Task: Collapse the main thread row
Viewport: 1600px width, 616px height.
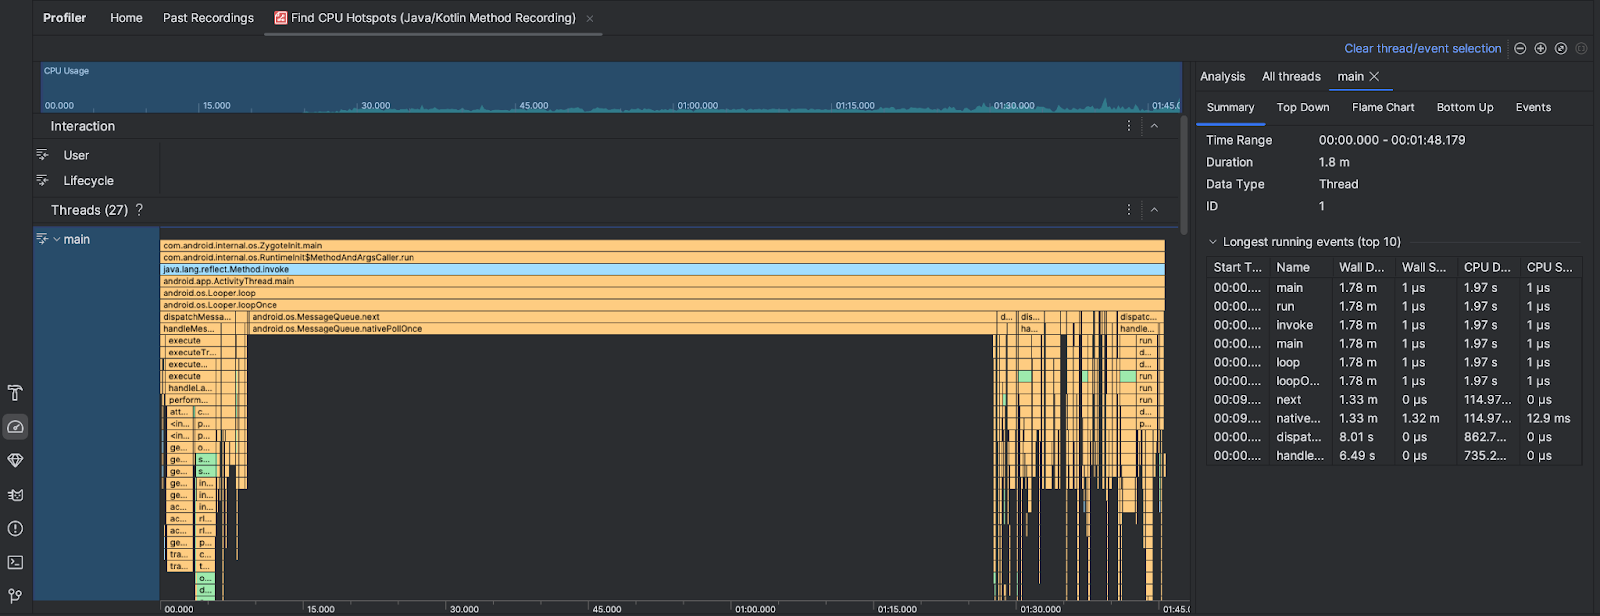Action: (57, 240)
